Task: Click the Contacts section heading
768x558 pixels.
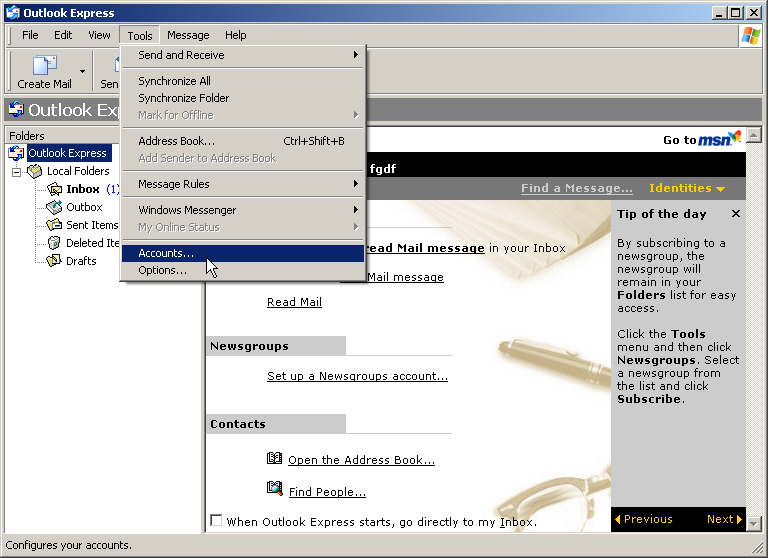Action: [x=238, y=424]
